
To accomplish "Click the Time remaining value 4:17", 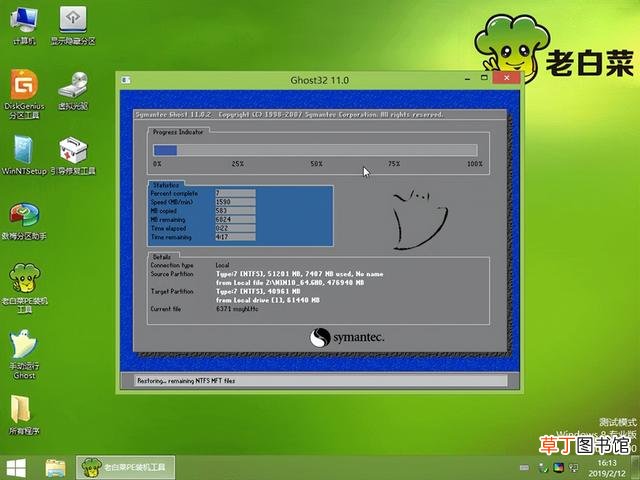I will click(x=235, y=237).
